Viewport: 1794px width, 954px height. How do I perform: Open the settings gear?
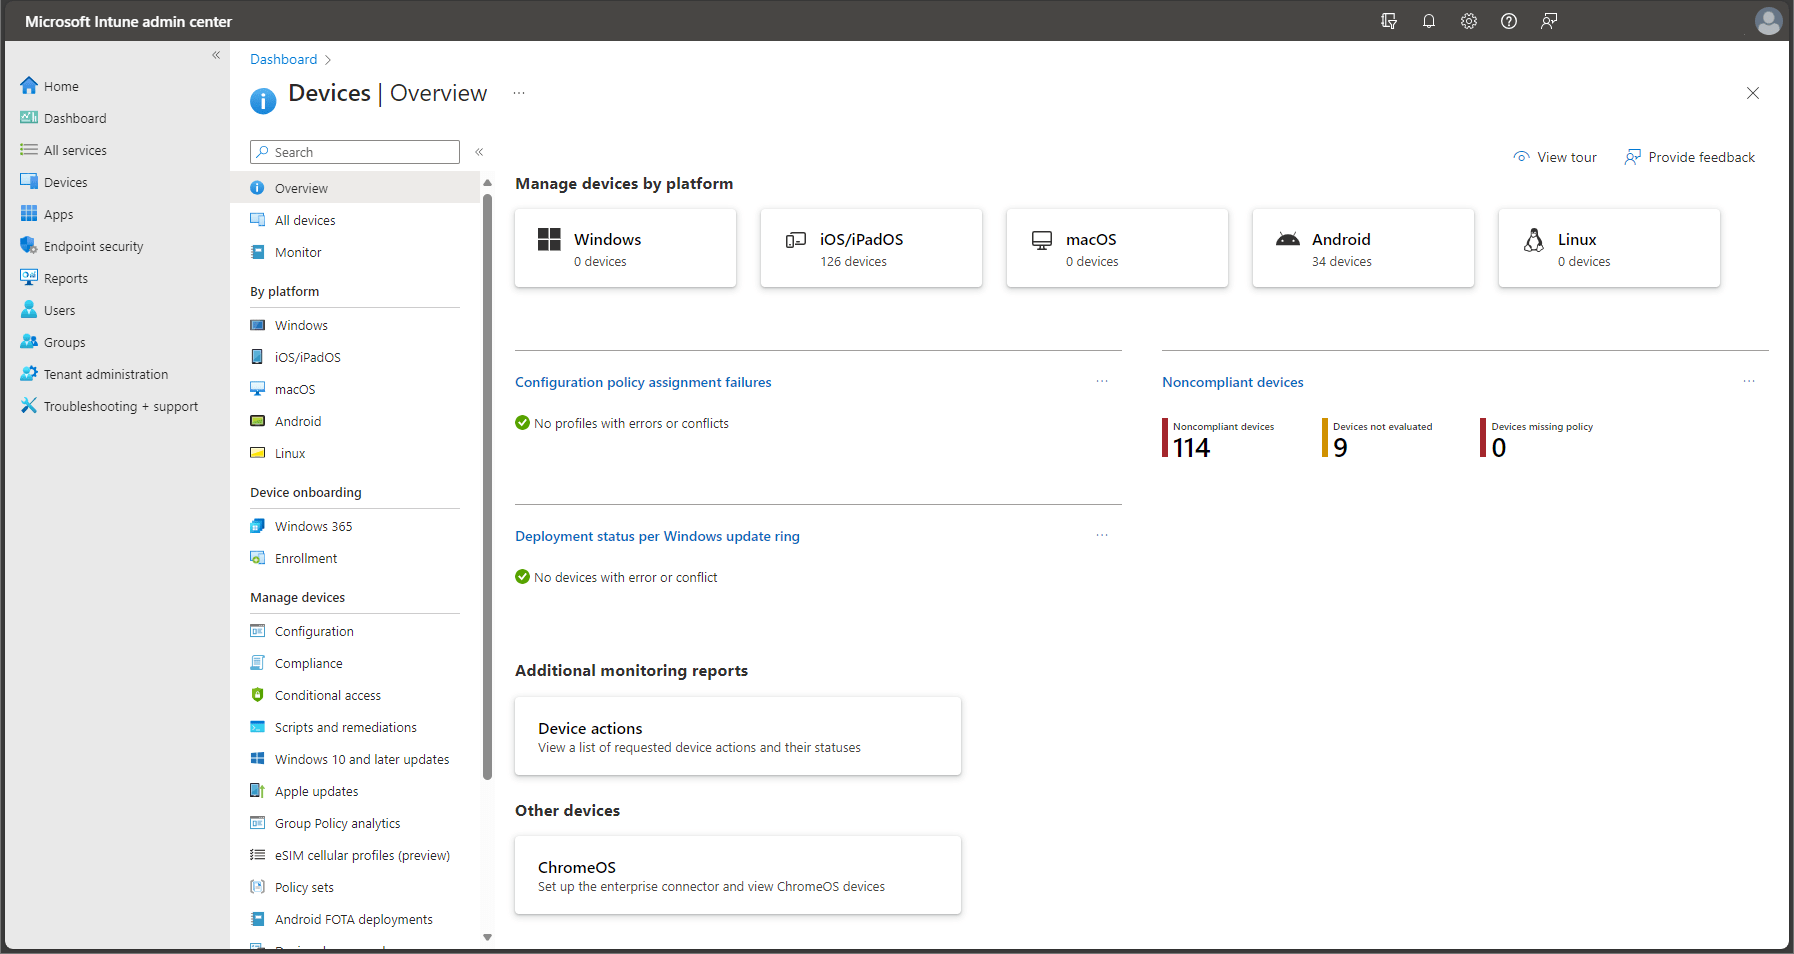1469,20
